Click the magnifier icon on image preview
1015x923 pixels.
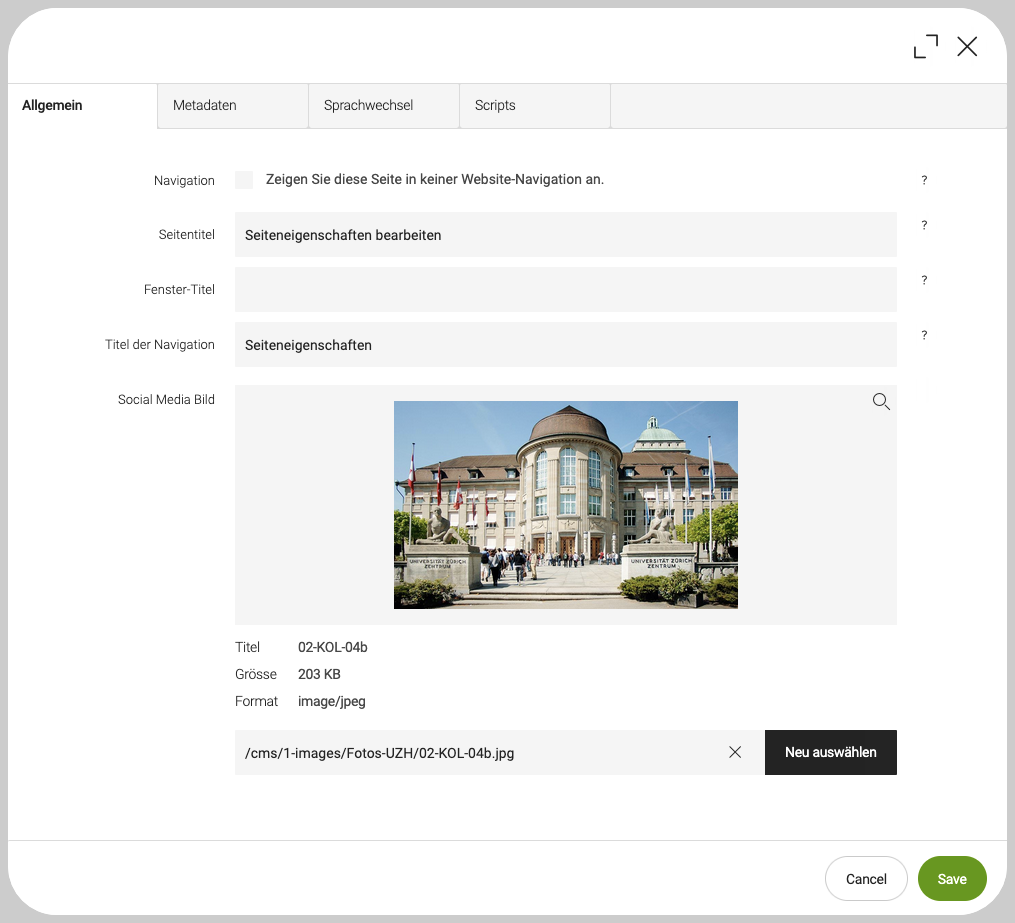881,402
